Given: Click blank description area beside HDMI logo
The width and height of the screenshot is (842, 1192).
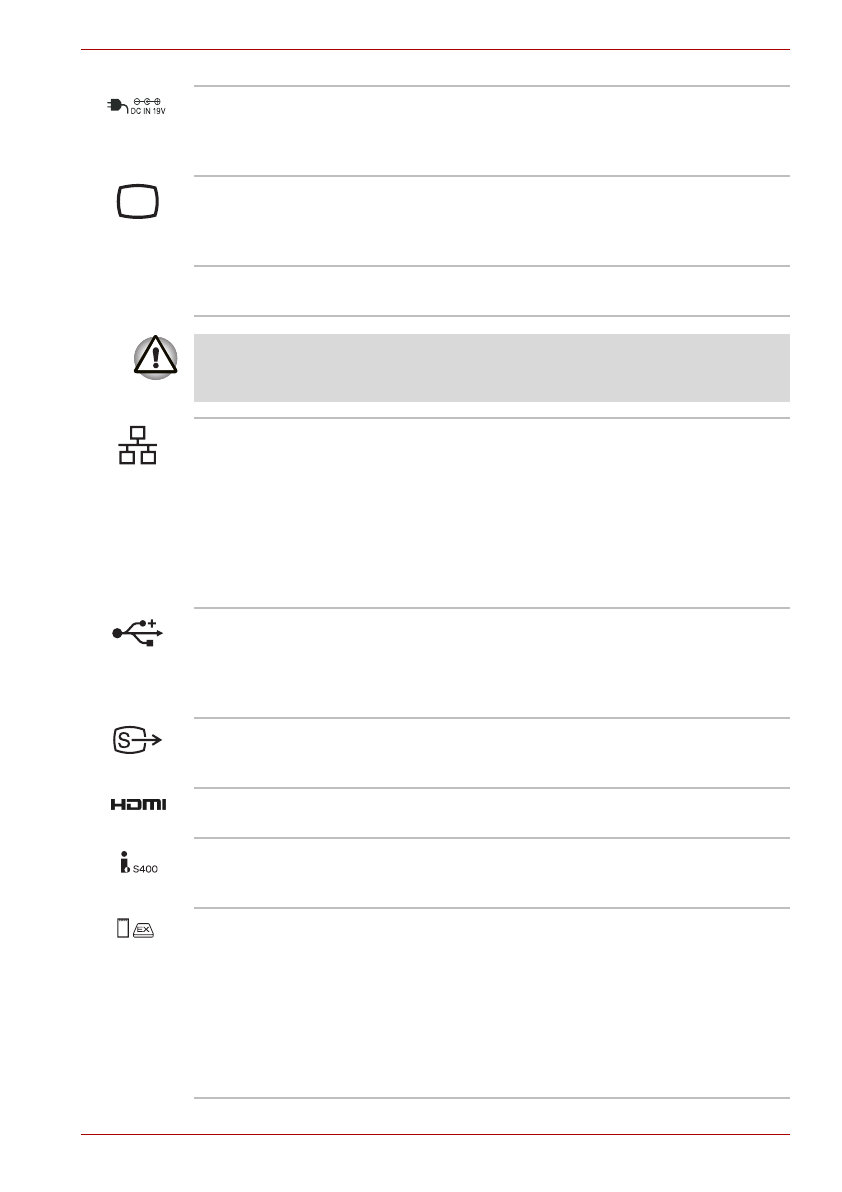Looking at the screenshot, I should pos(490,813).
